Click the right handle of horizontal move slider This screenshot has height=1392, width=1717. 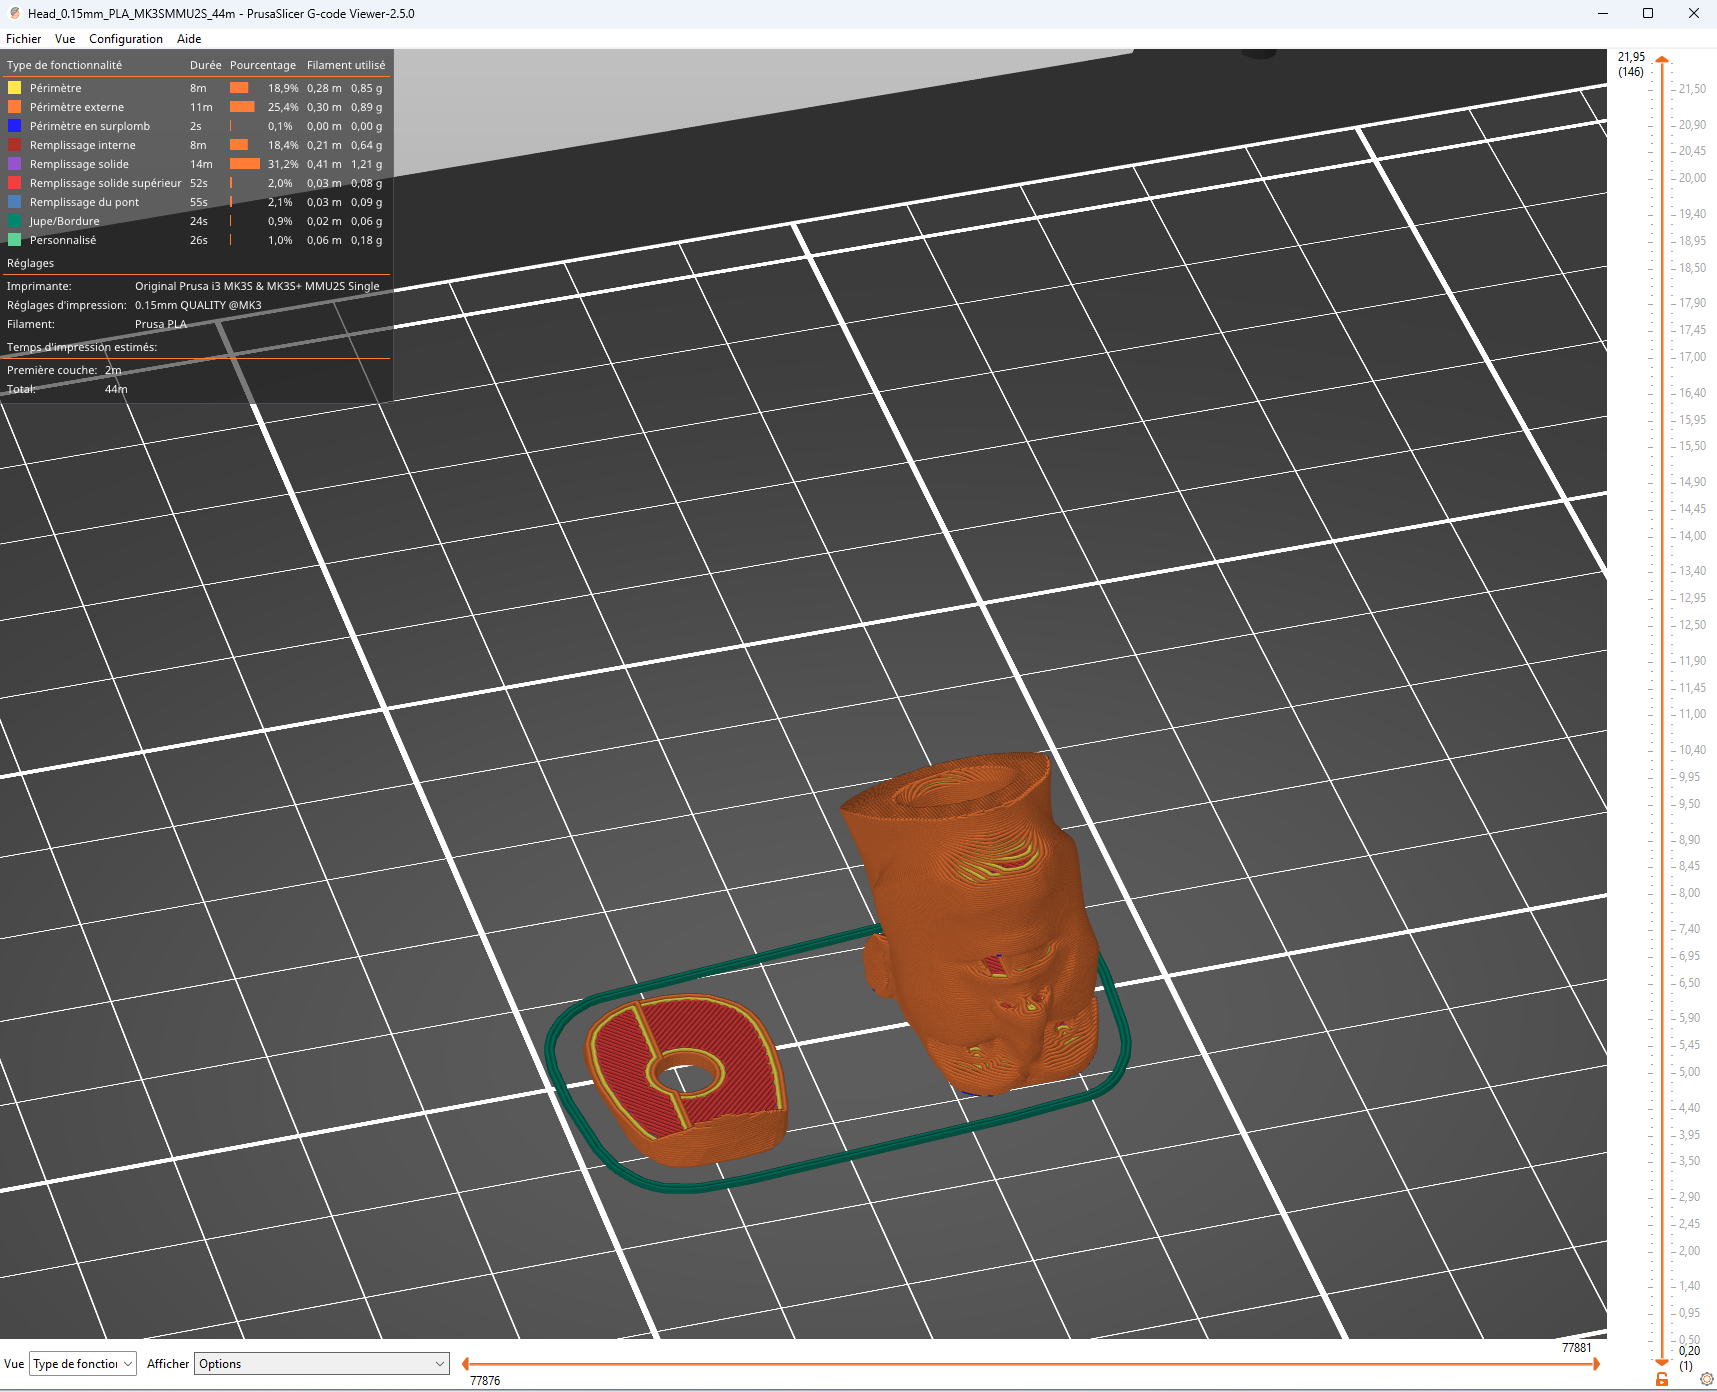coord(1595,1364)
